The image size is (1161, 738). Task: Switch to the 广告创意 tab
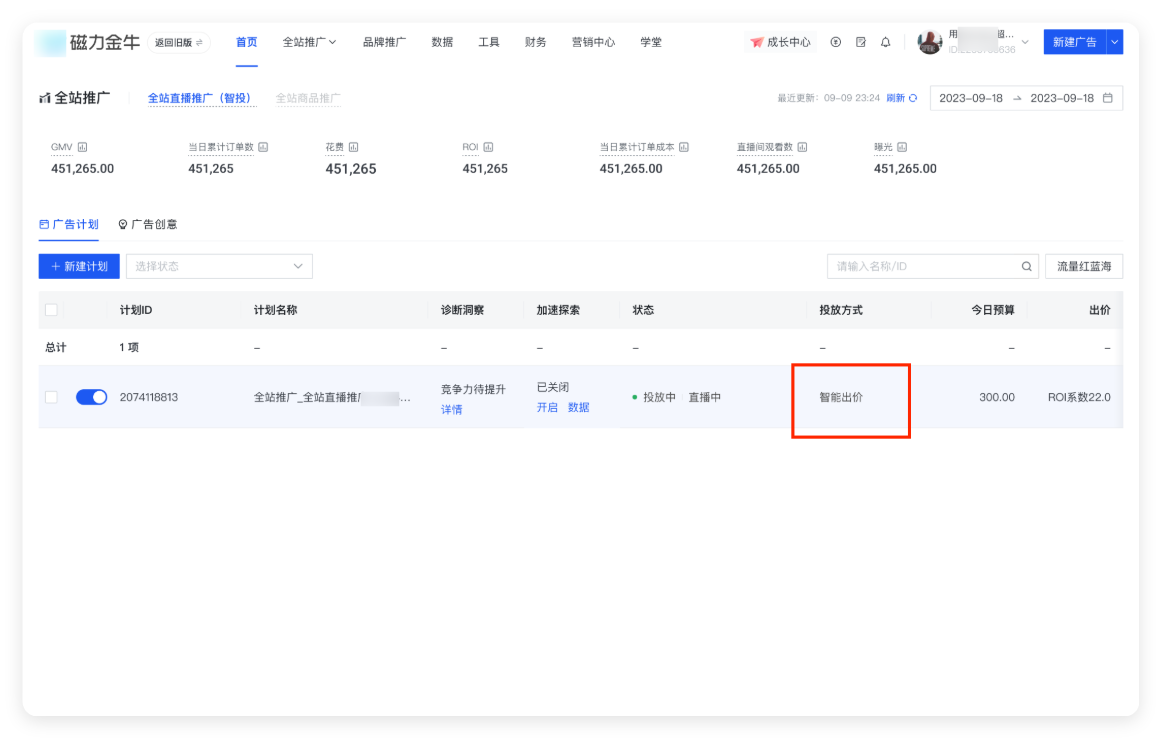coord(149,223)
